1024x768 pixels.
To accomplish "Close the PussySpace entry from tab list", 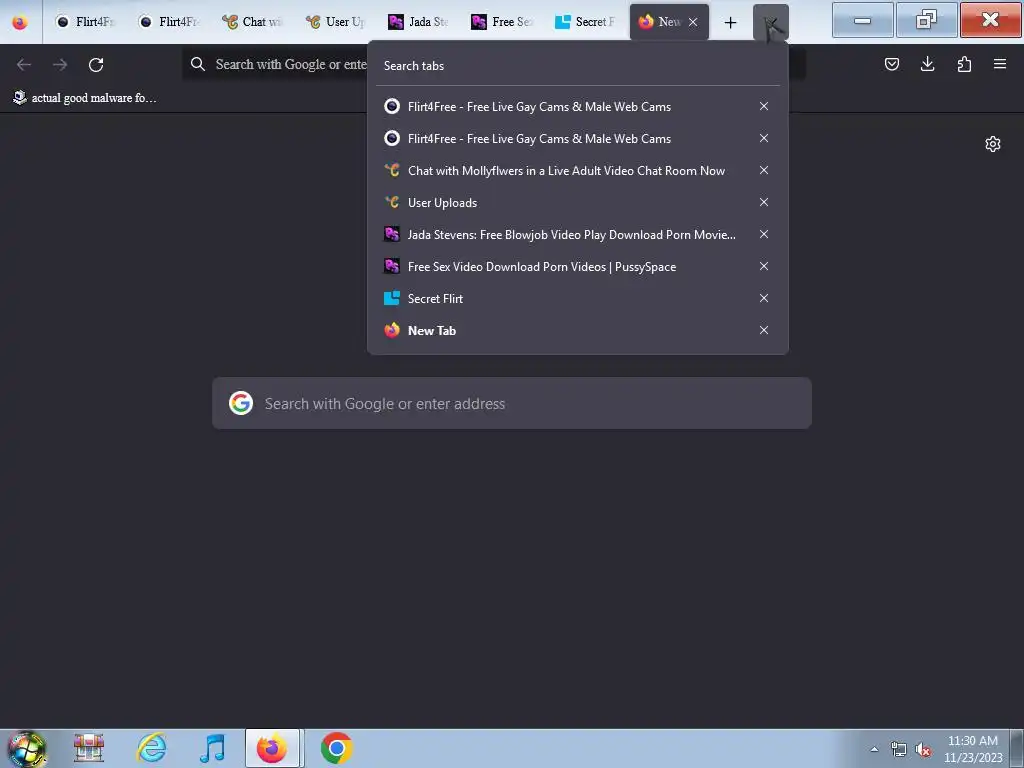I will (763, 266).
